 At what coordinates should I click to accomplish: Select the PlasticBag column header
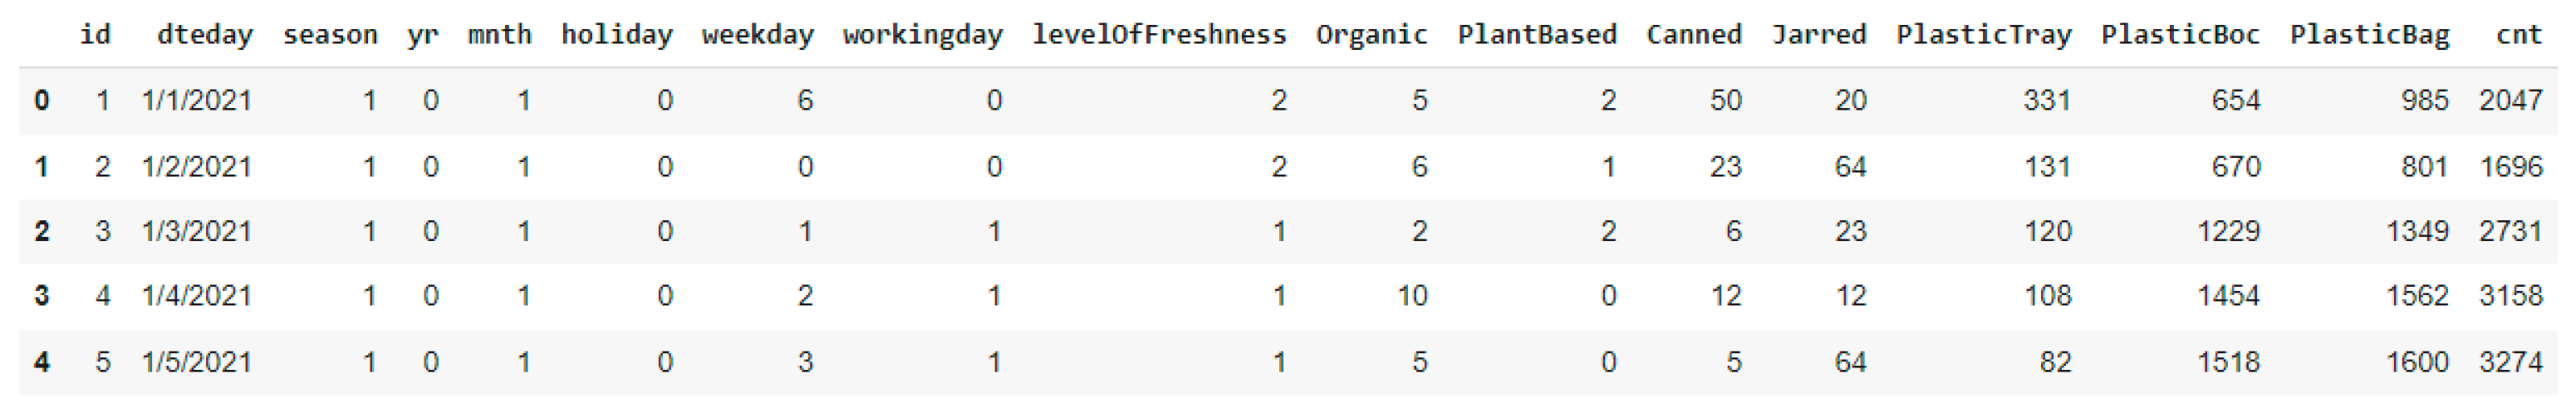tap(2369, 35)
